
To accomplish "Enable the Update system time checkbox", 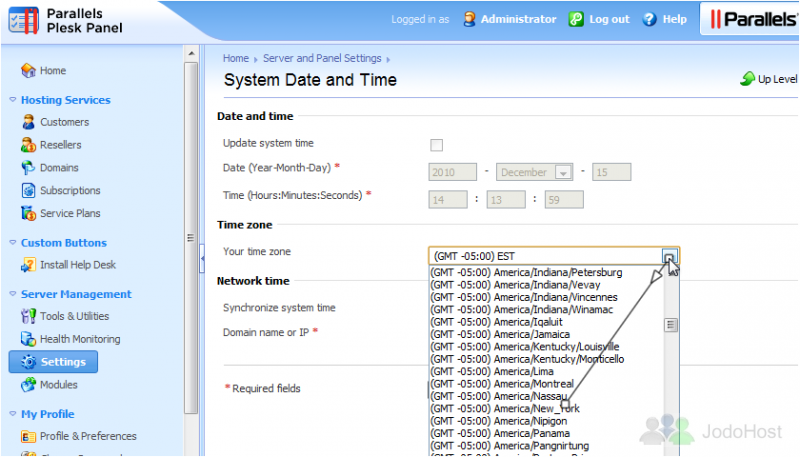I will 437,145.
